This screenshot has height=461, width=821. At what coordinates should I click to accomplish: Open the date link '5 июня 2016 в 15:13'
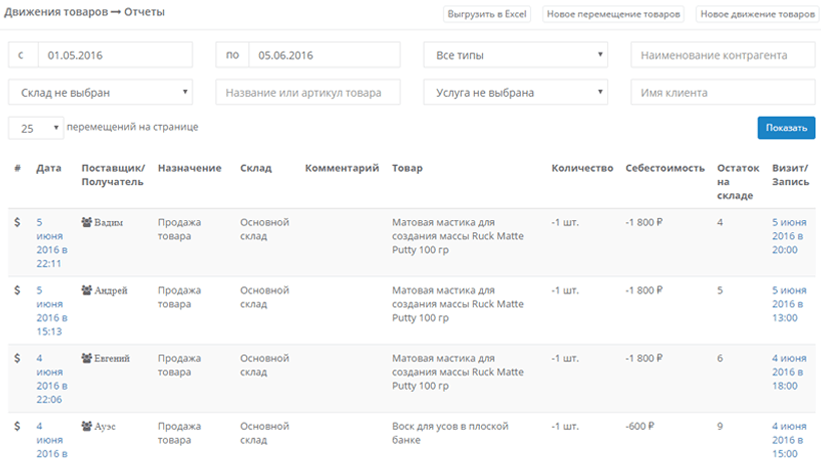pyautogui.click(x=52, y=311)
